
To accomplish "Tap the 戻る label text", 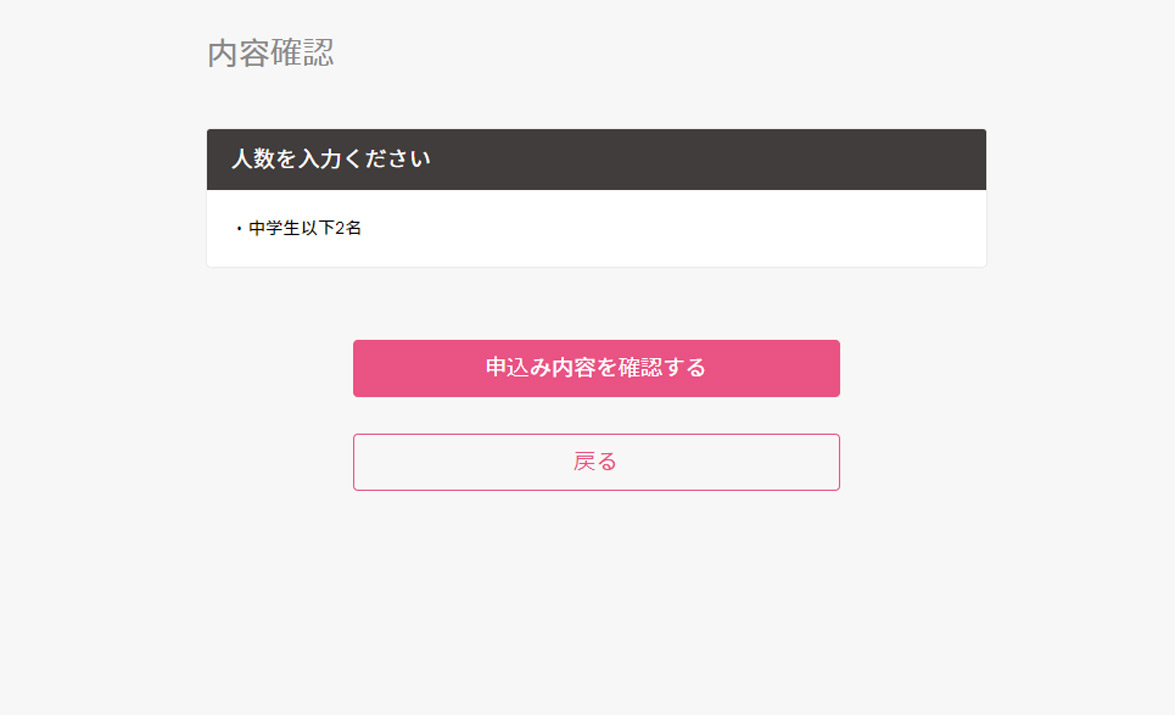I will point(596,462).
